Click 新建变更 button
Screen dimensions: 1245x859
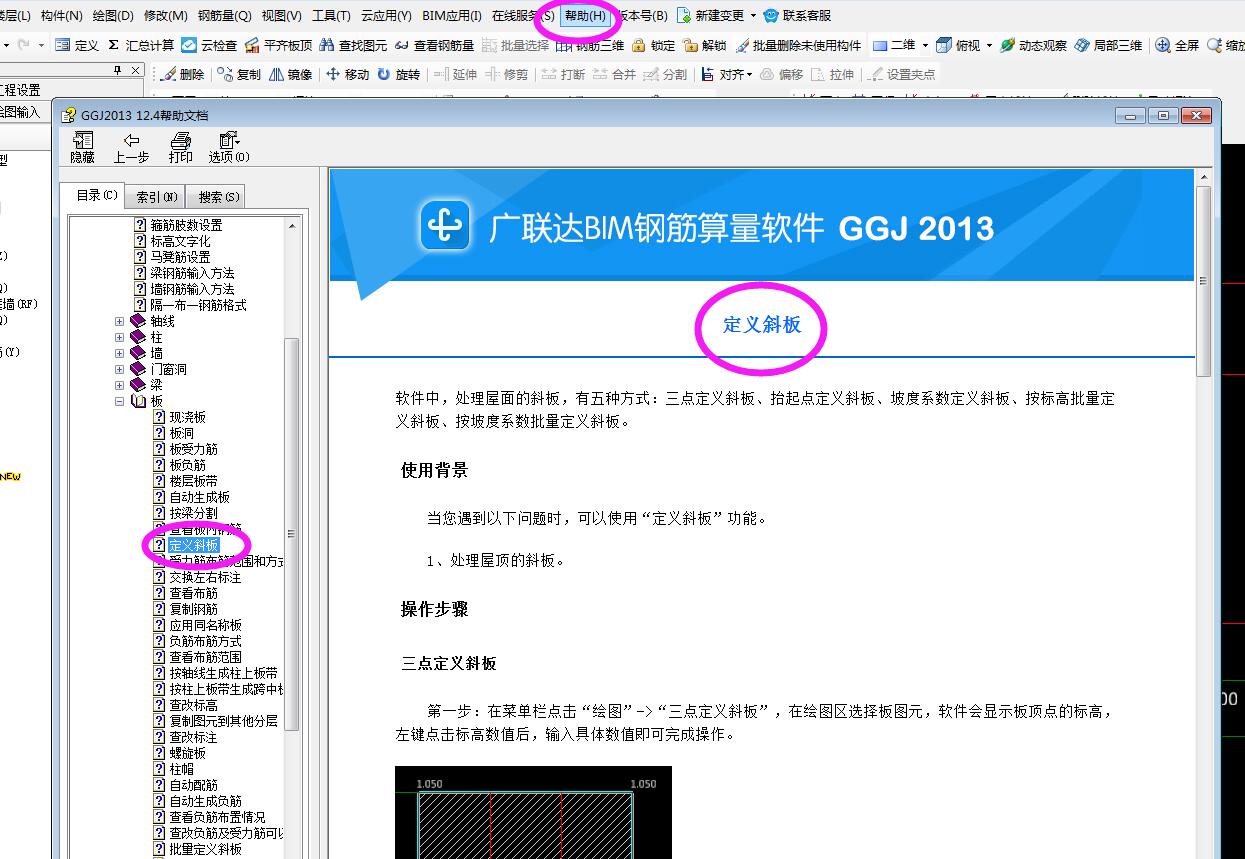pos(711,16)
